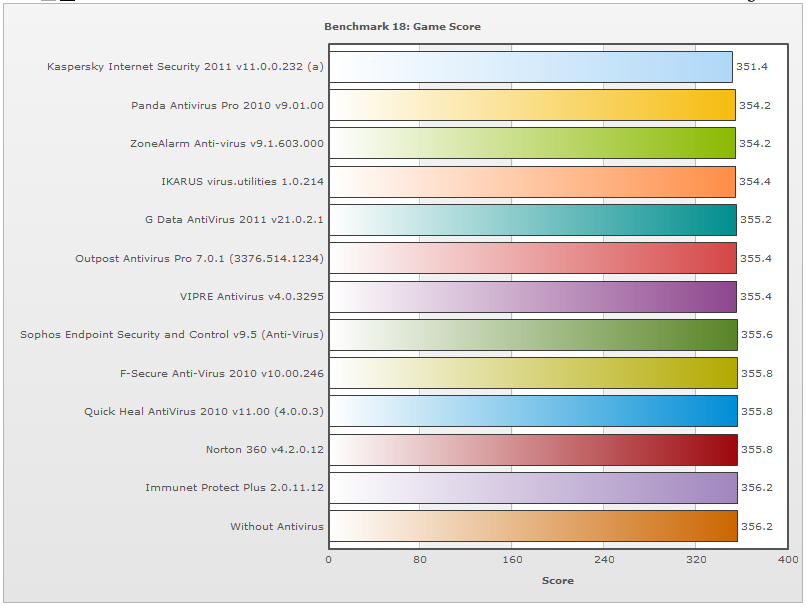Select the F-Secure Anti-Virus 2010 label
The image size is (807, 607).
pyautogui.click(x=222, y=374)
